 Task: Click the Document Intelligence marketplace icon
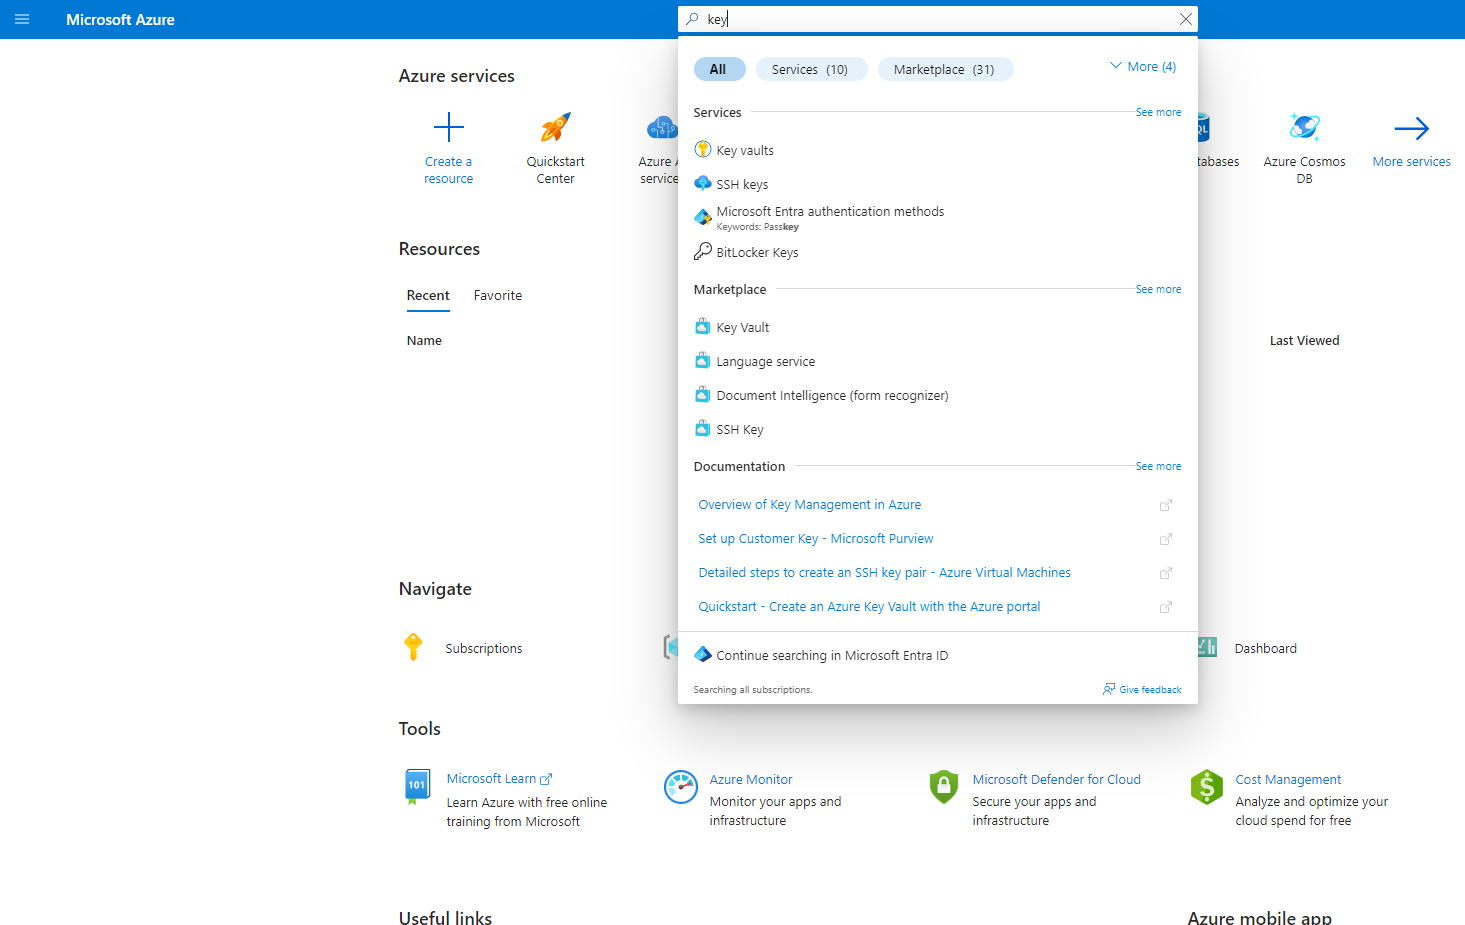[x=703, y=395]
